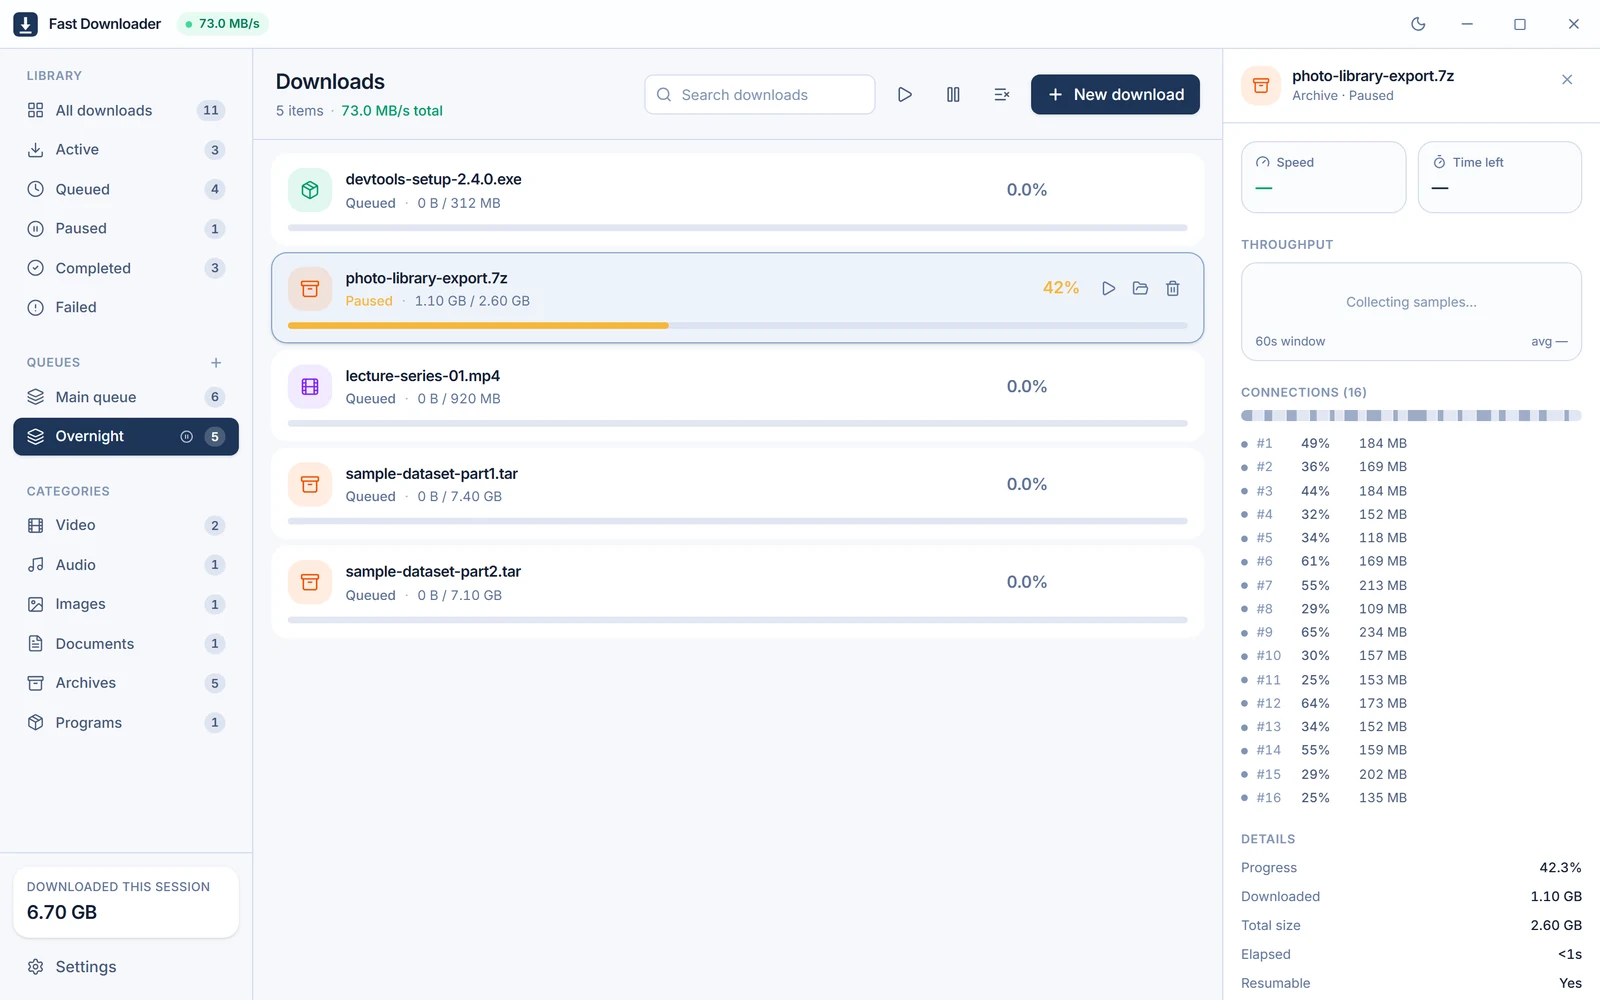Close the photo-library-export.7z details panel
The width and height of the screenshot is (1600, 1000).
[1567, 80]
